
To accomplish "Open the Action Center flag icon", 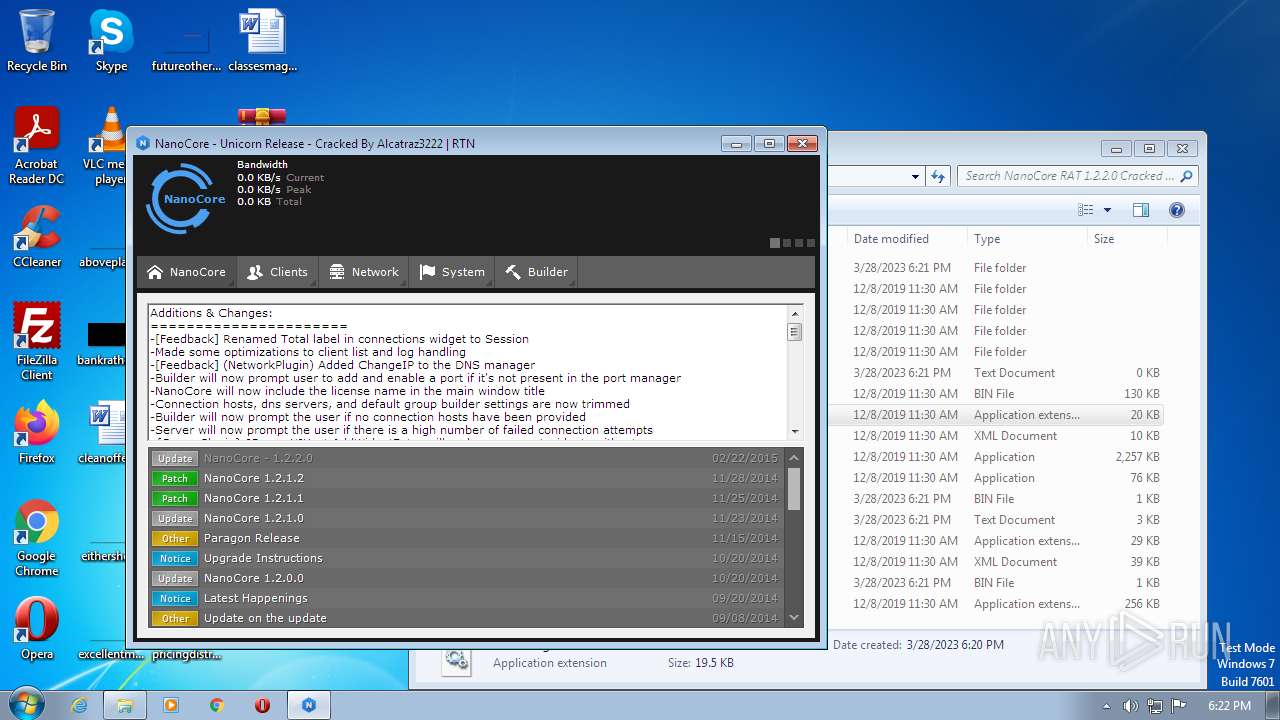I will point(1179,706).
